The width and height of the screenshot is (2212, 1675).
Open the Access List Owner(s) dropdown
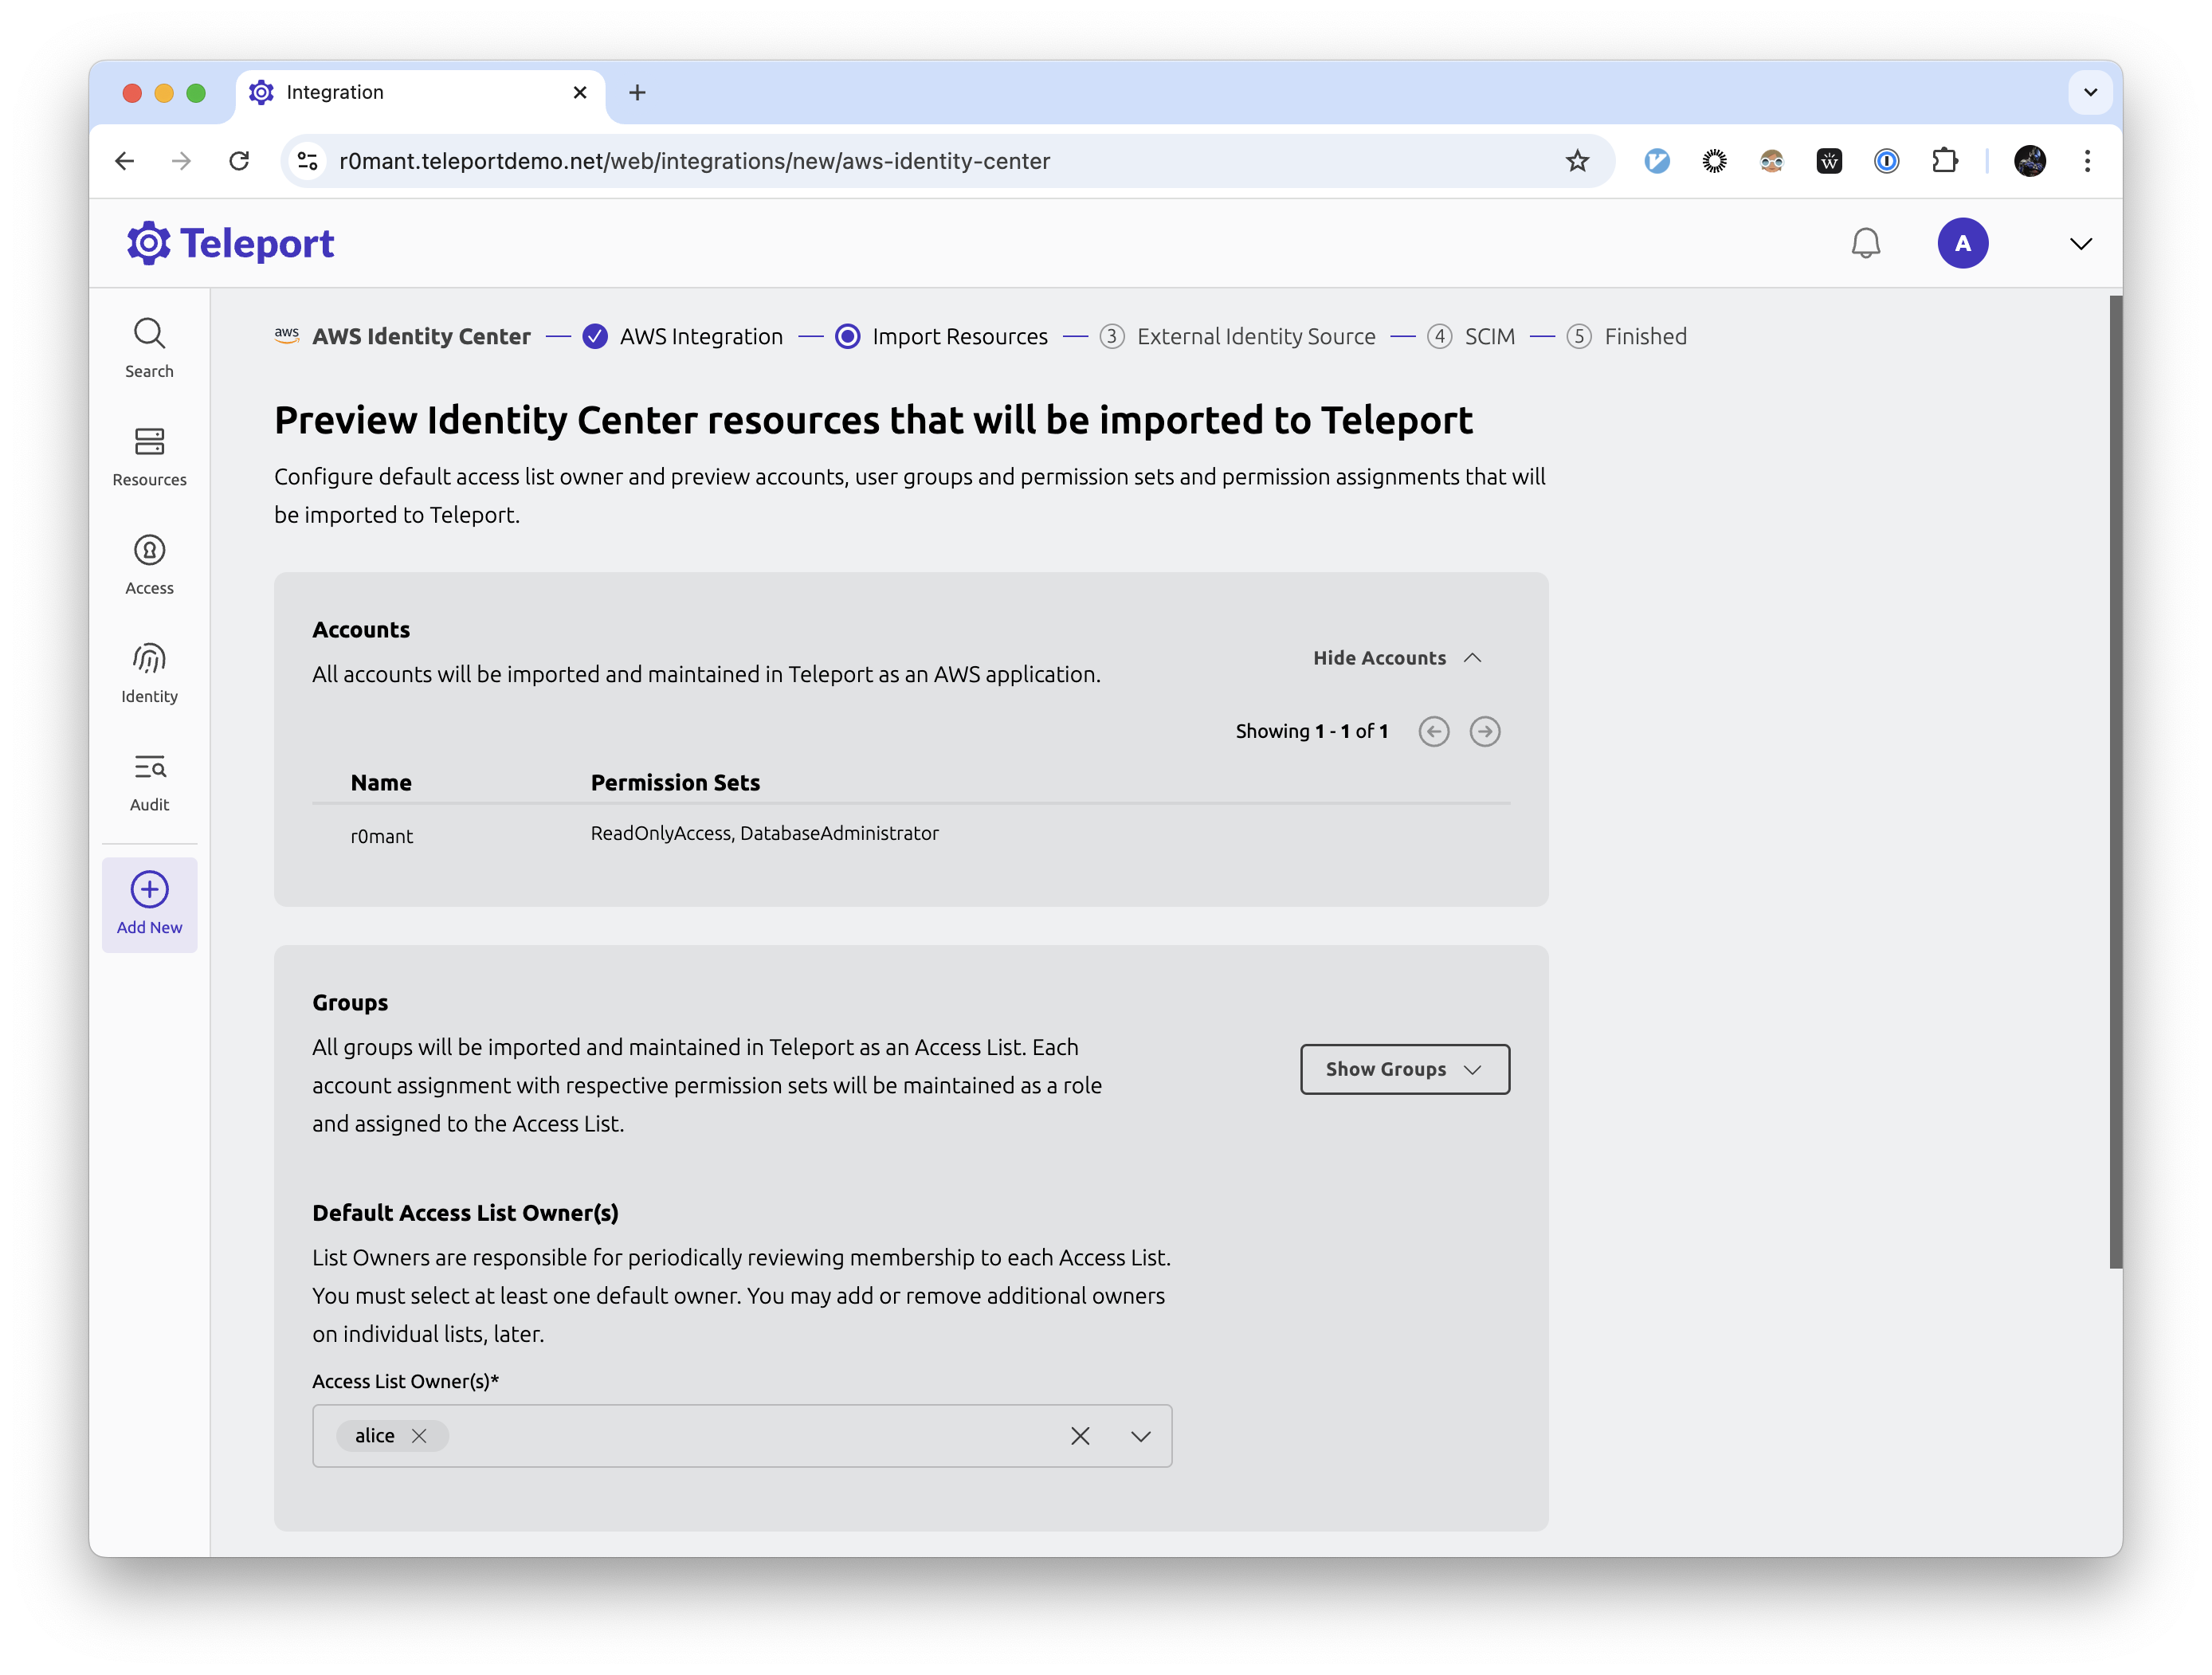point(1139,1436)
